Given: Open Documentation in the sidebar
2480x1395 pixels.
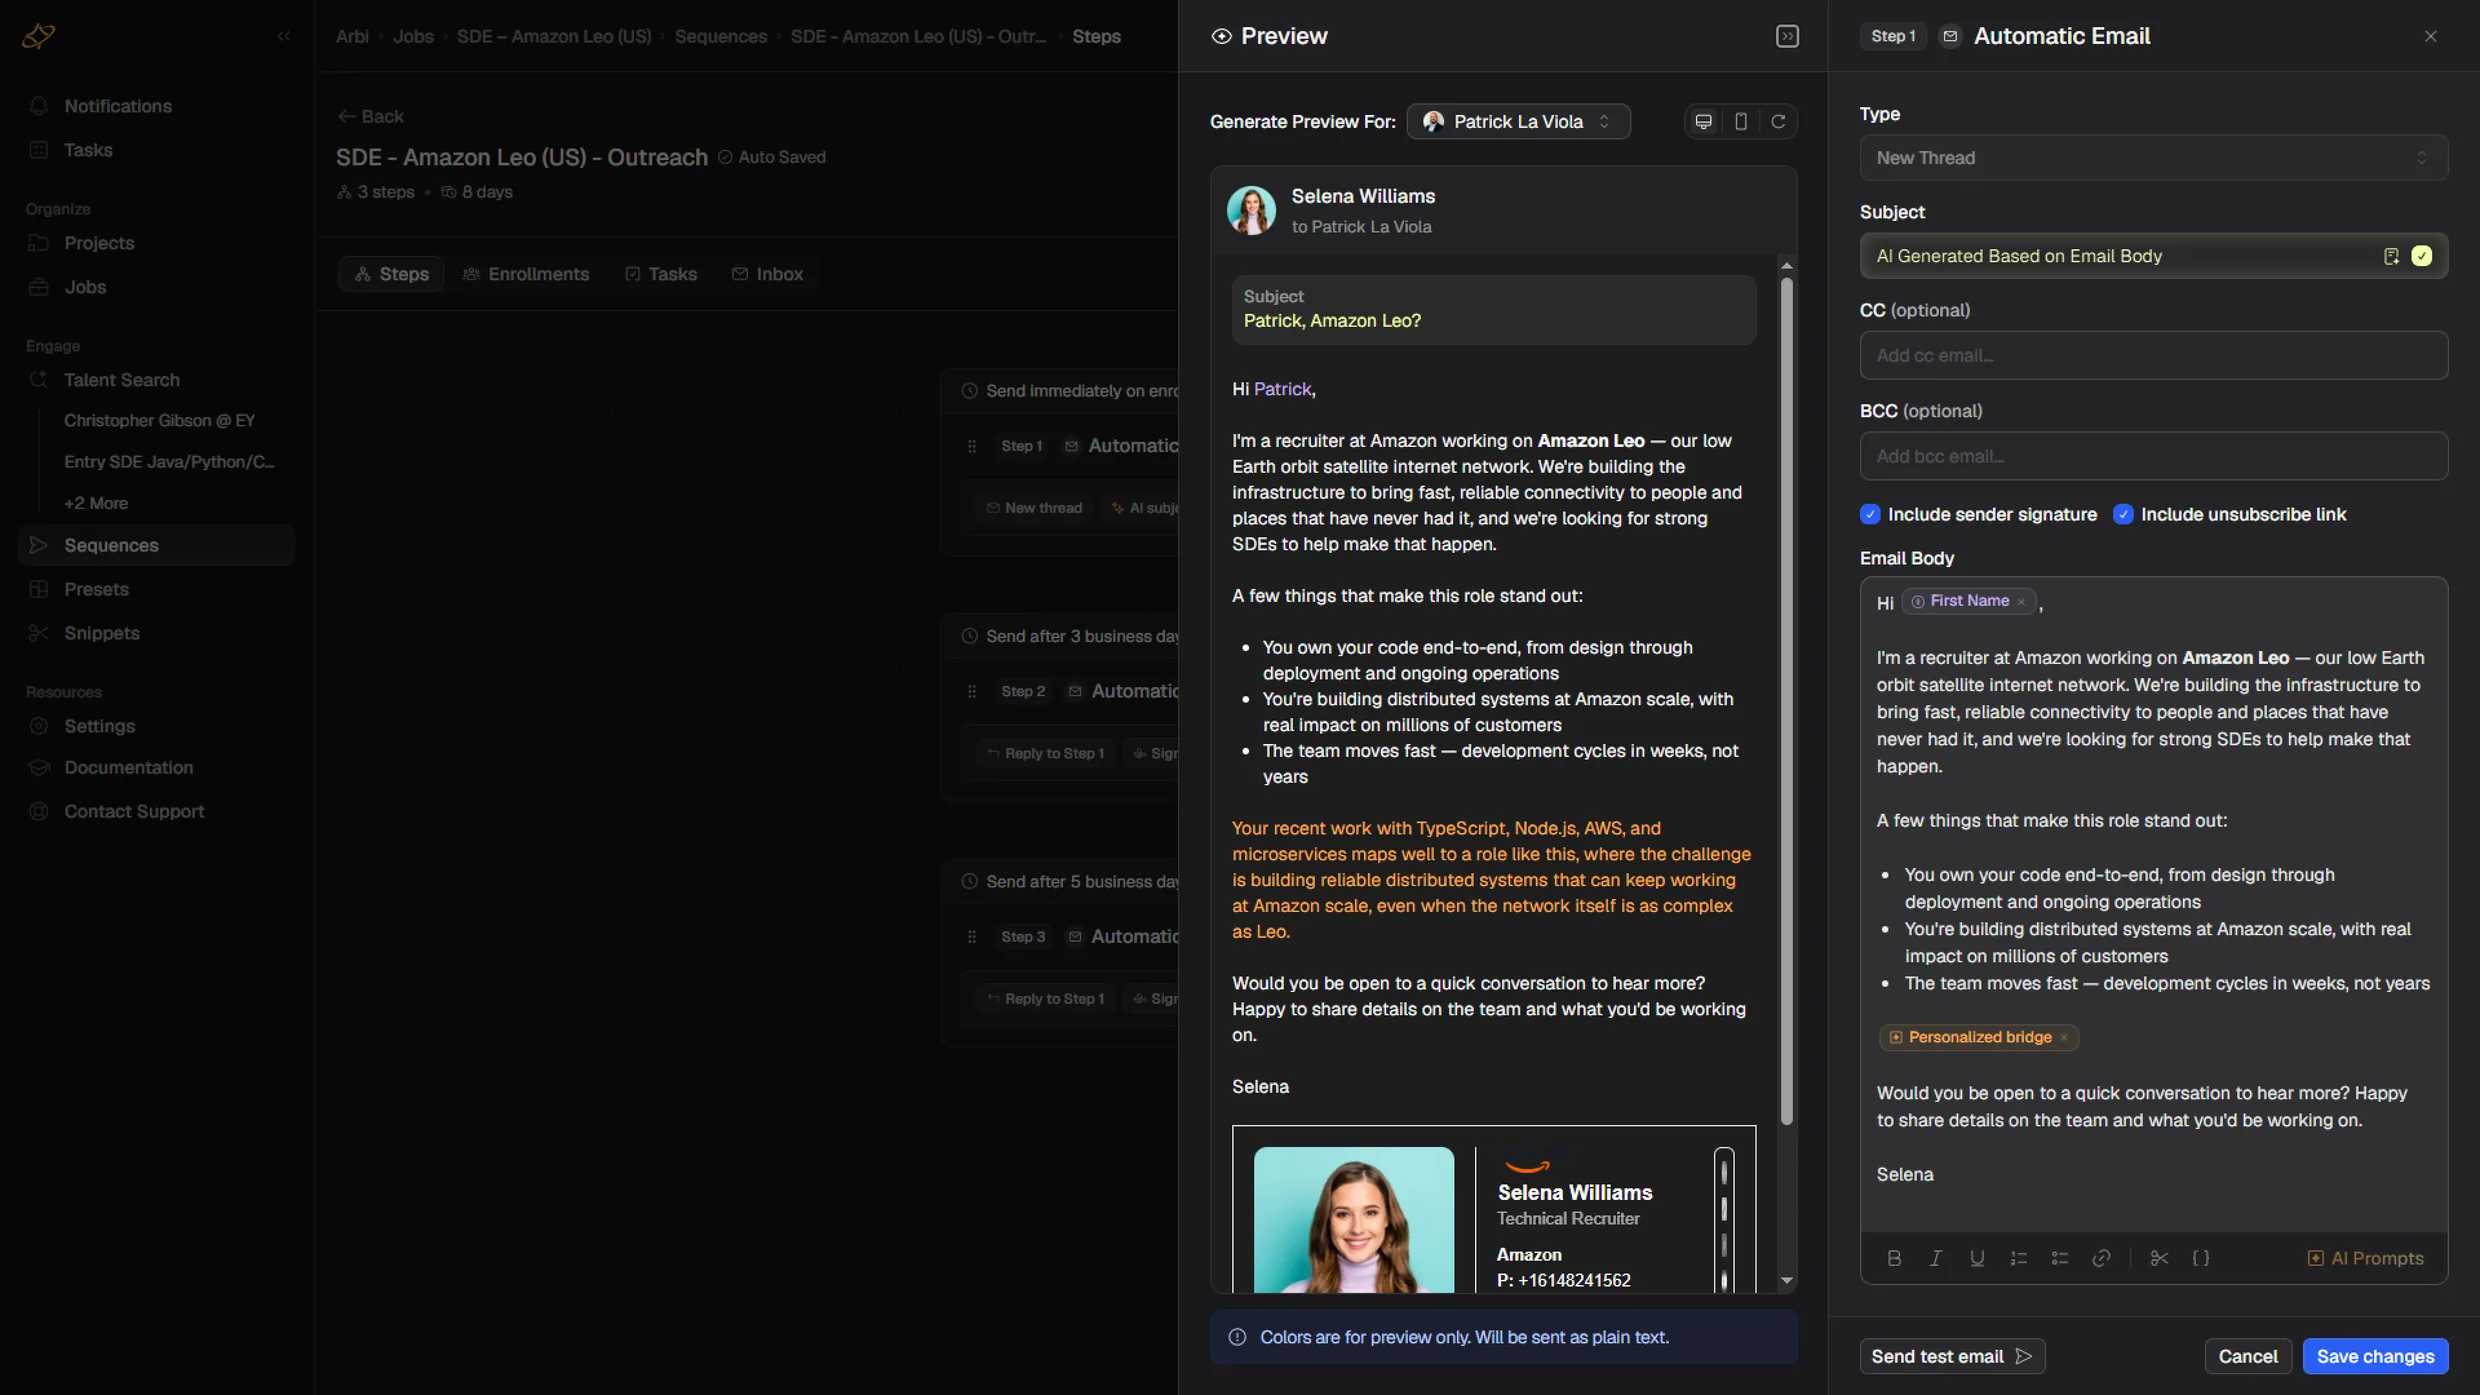Looking at the screenshot, I should click(x=156, y=767).
